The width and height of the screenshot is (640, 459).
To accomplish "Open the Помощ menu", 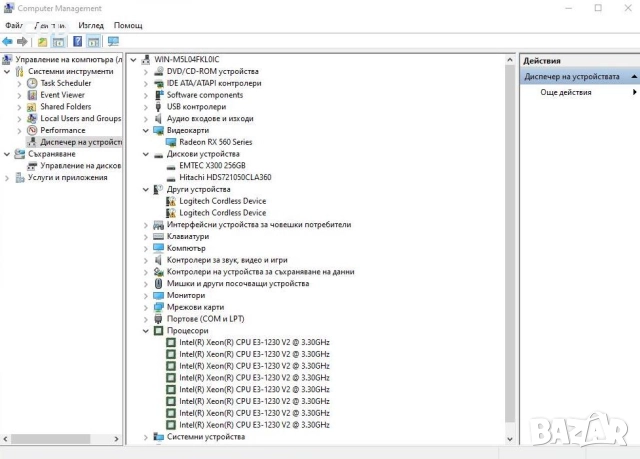I will coord(128,25).
